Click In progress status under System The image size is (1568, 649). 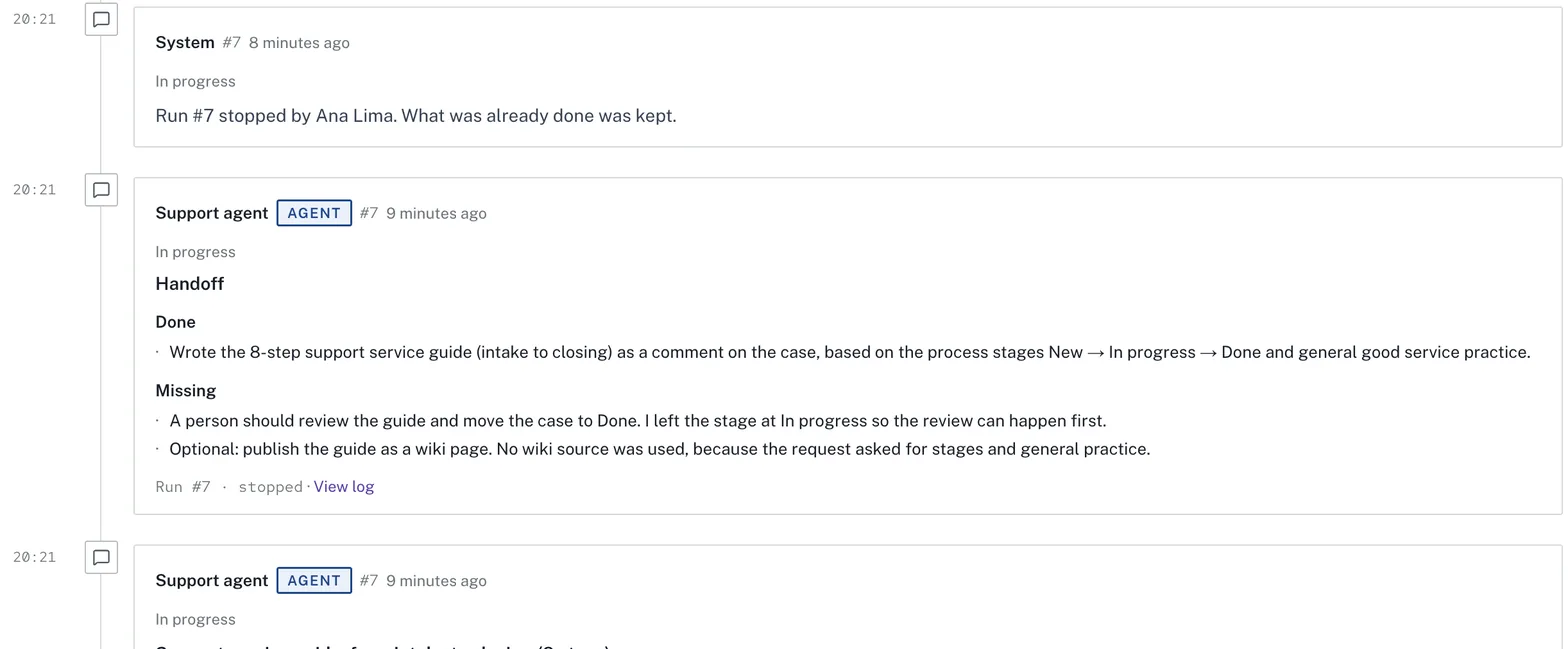click(195, 82)
